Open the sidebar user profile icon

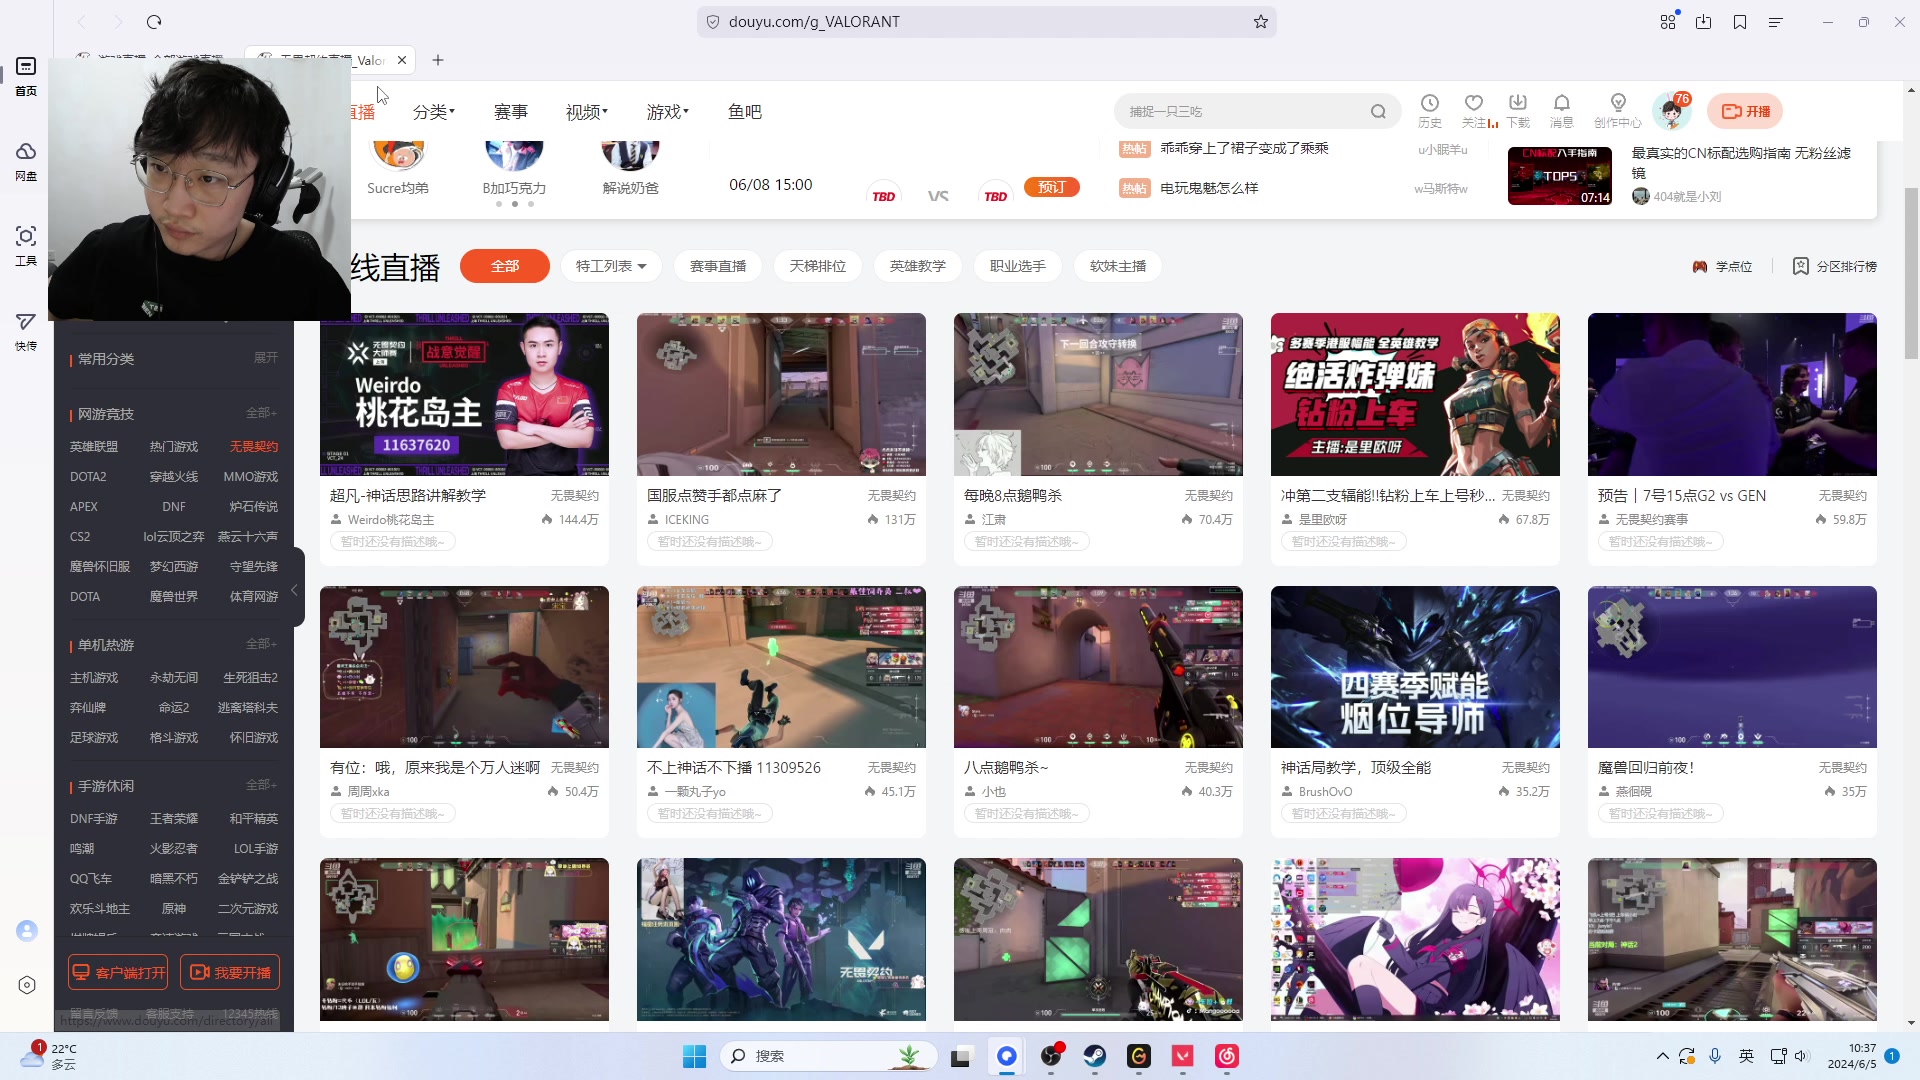27,930
